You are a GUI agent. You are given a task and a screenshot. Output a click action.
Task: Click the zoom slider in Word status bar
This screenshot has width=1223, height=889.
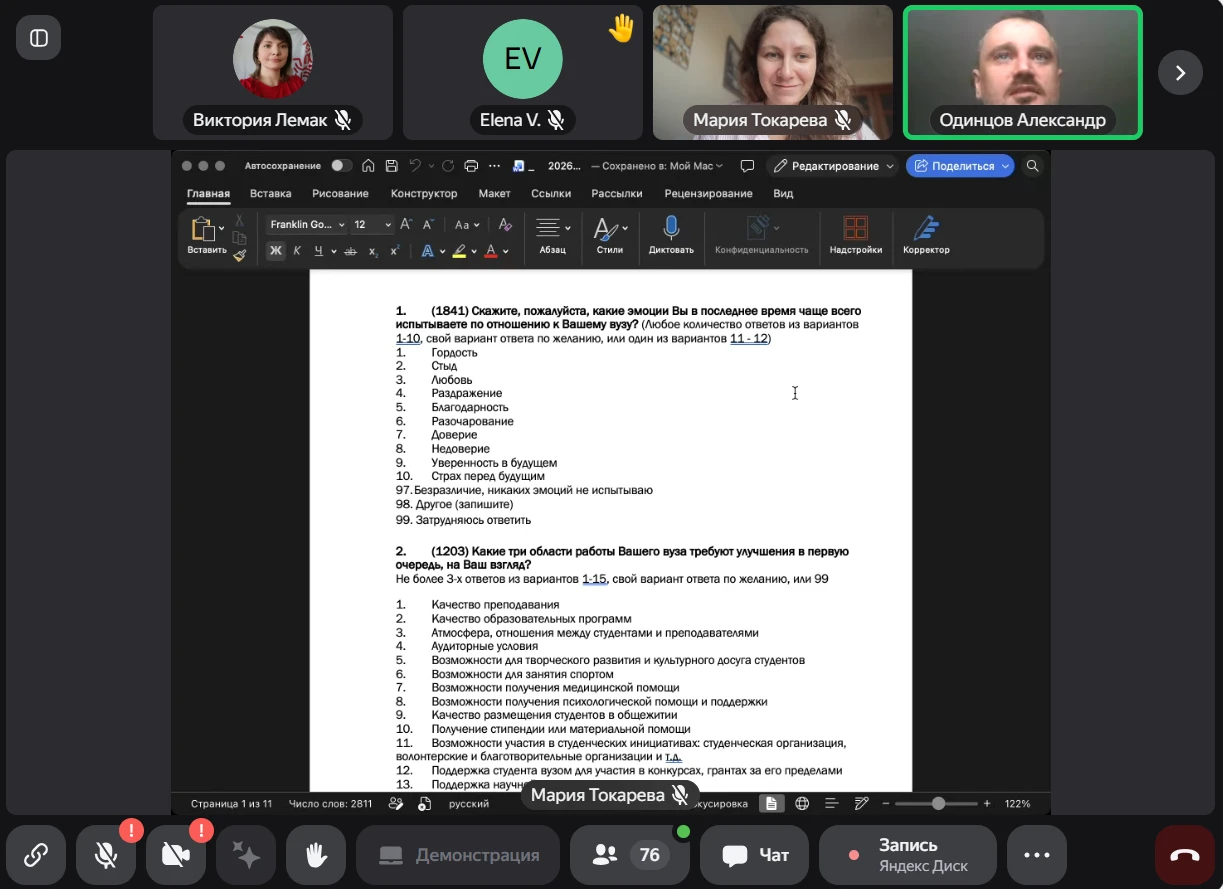938,803
